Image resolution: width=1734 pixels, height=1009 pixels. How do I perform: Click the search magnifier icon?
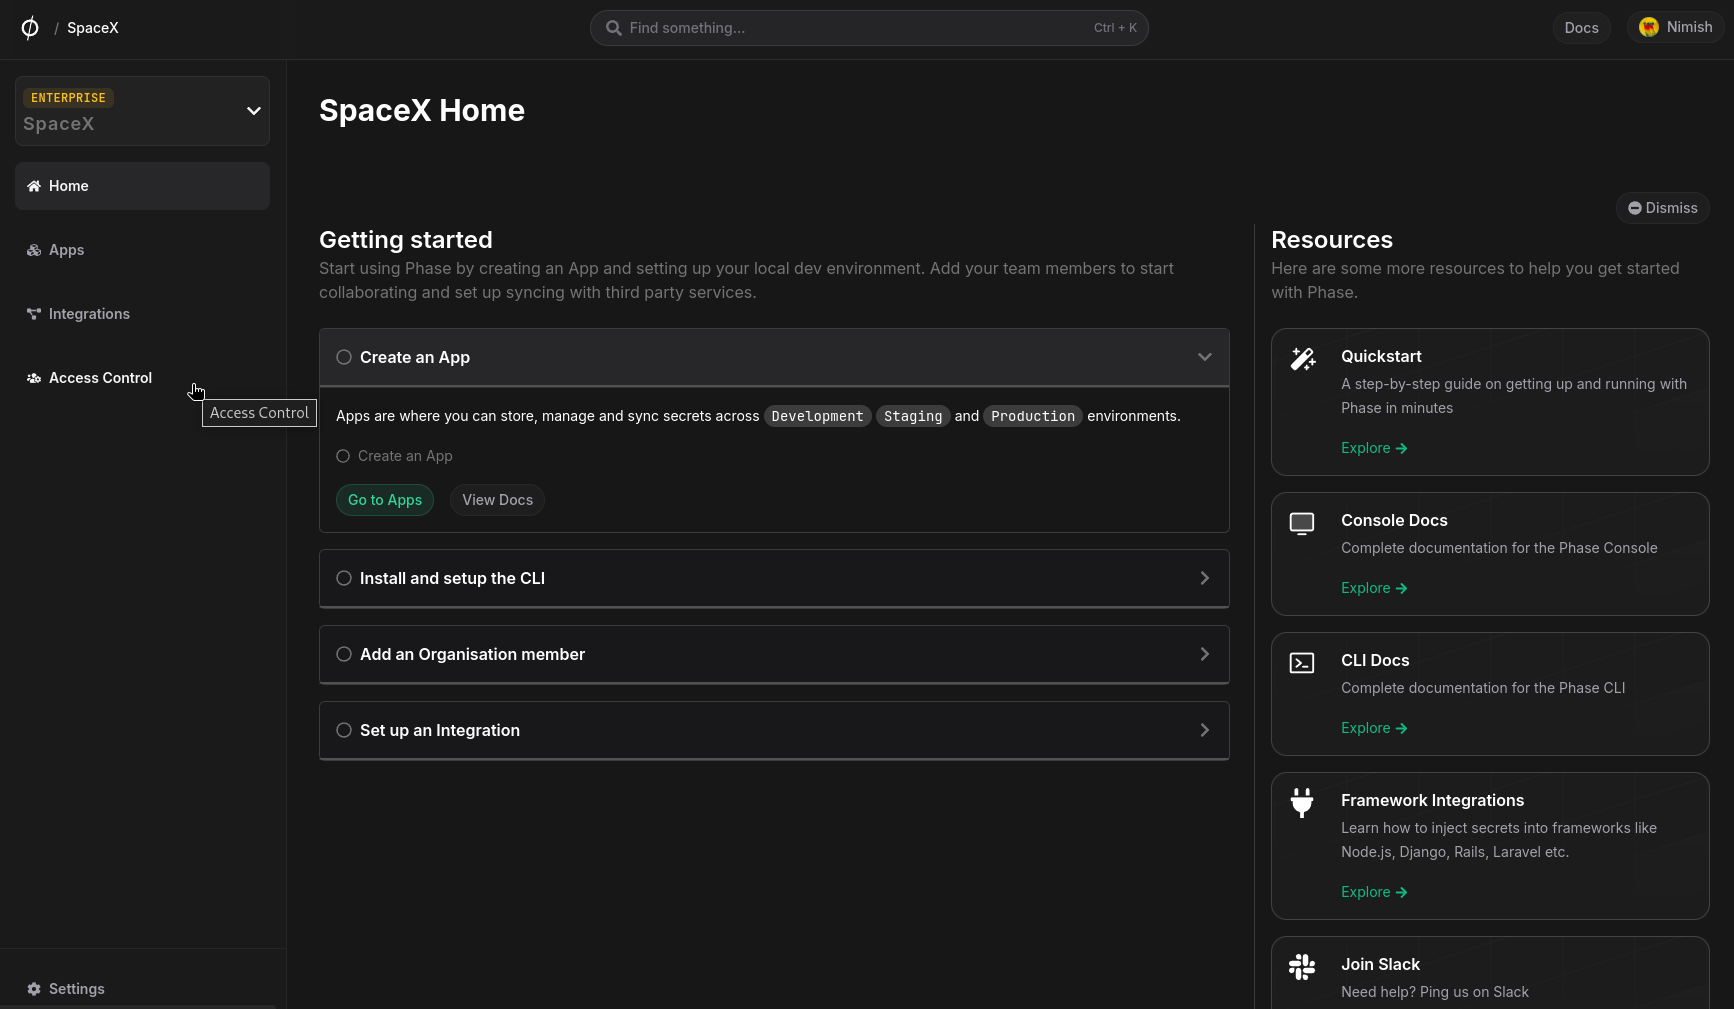coord(614,28)
